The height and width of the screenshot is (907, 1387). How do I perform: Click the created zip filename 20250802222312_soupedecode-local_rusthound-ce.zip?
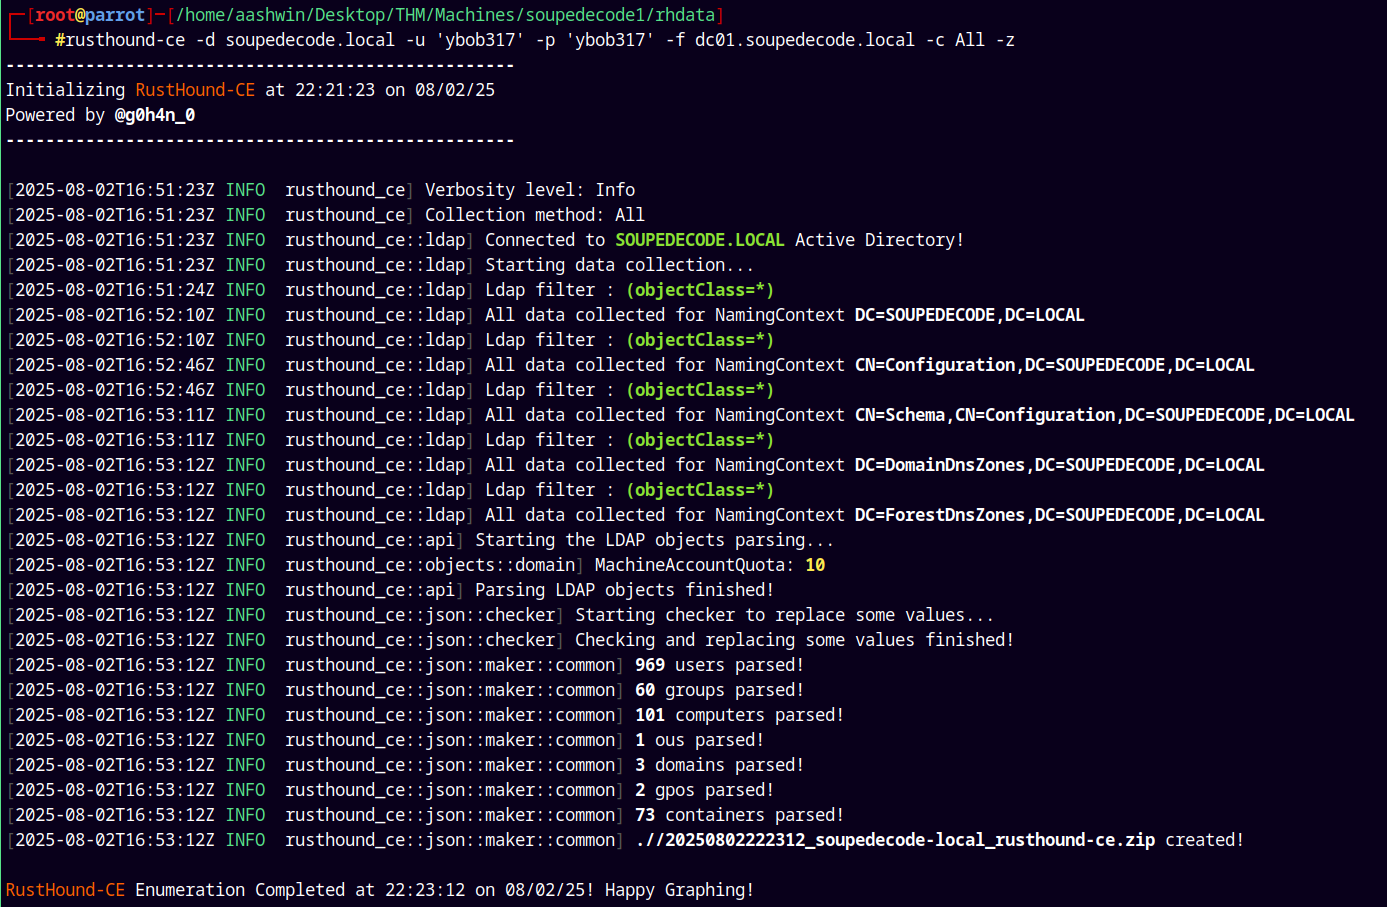point(910,840)
